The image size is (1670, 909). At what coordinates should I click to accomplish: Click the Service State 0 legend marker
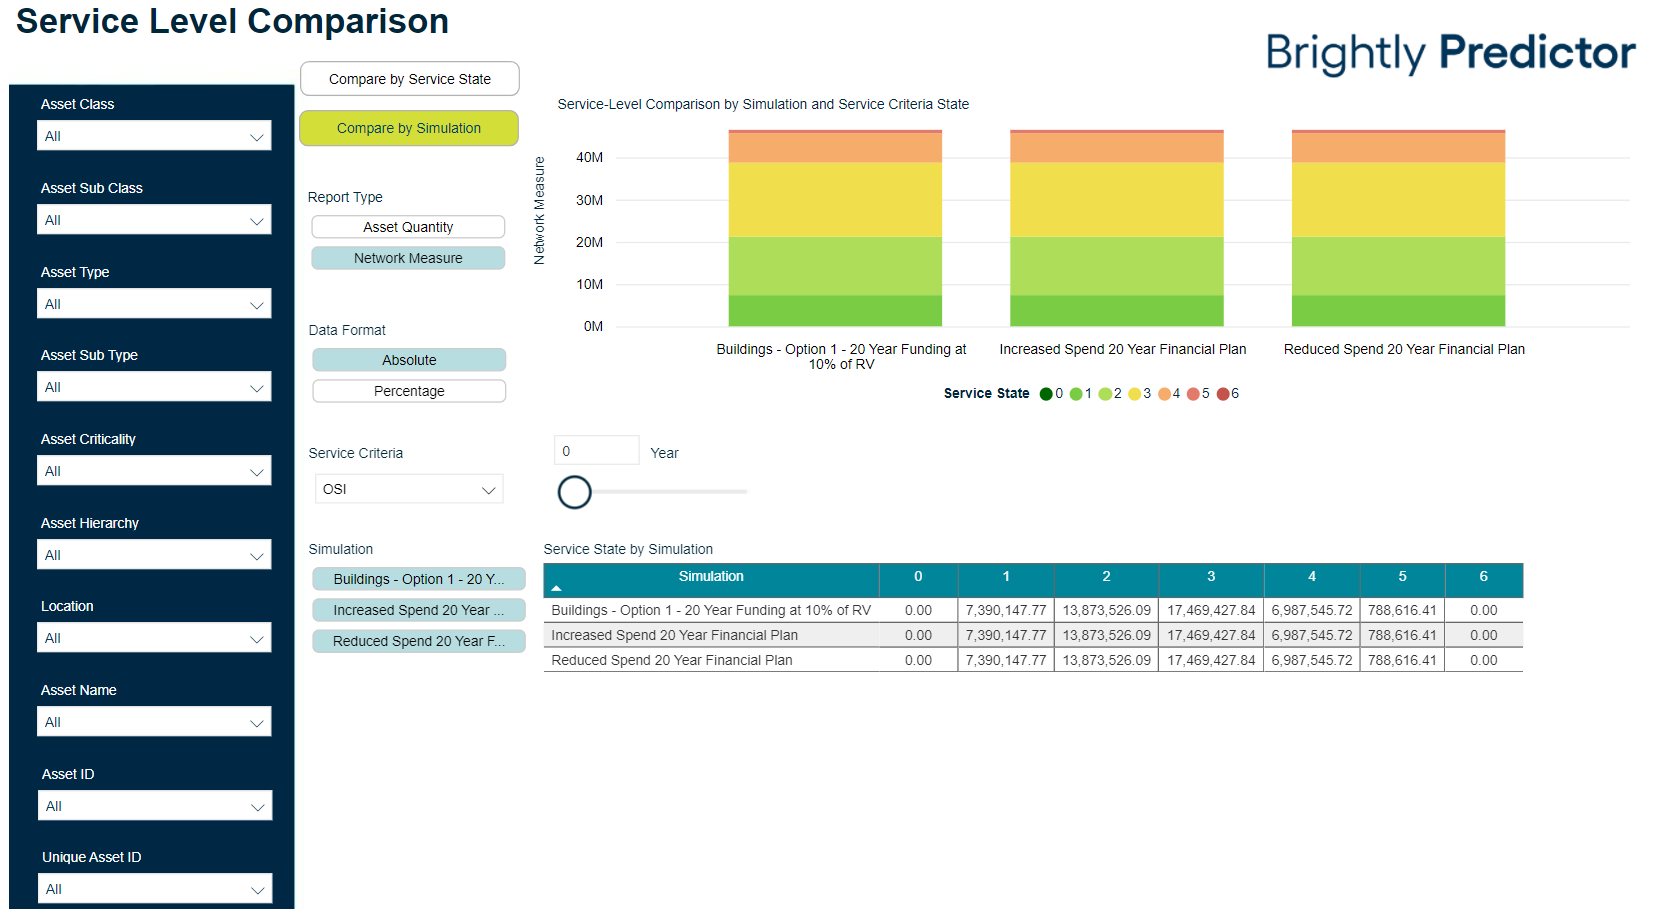[1046, 394]
